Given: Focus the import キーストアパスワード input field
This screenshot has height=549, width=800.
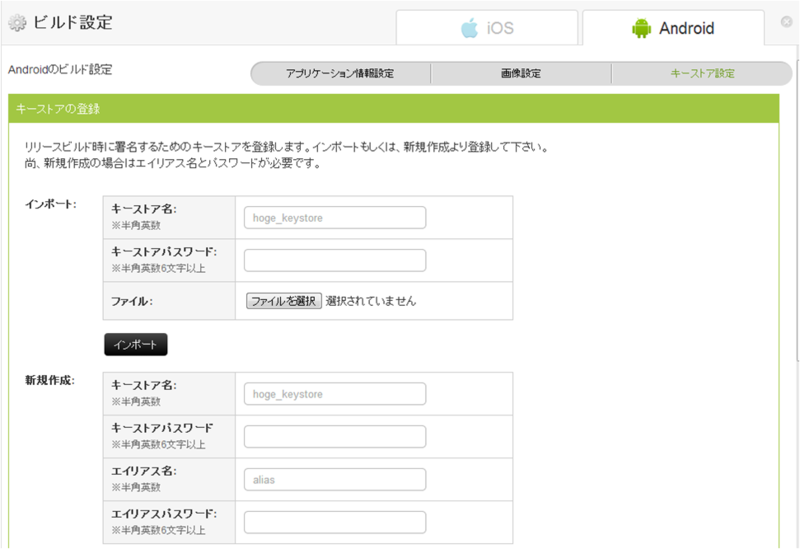Looking at the screenshot, I should pyautogui.click(x=335, y=261).
